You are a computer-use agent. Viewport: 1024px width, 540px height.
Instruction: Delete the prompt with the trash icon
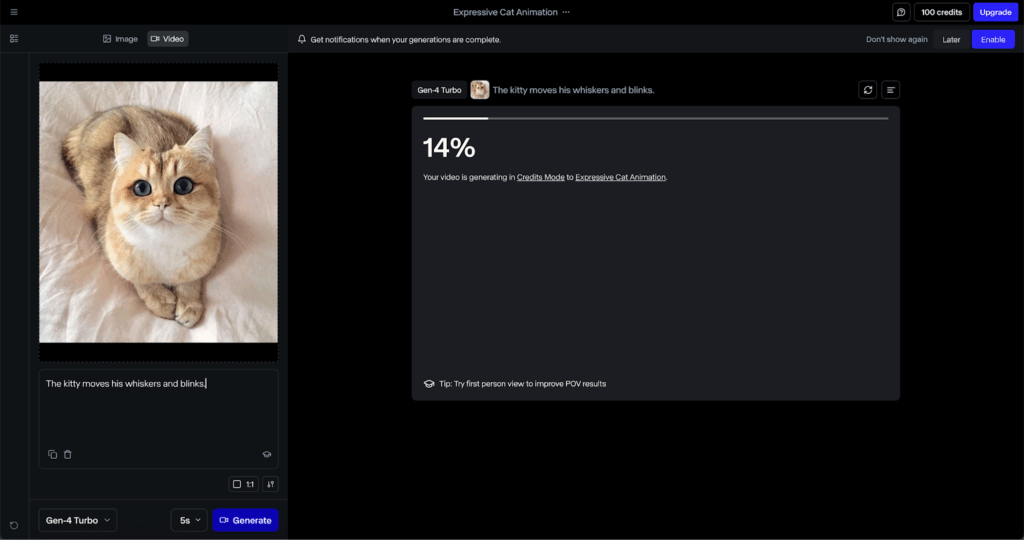click(67, 454)
